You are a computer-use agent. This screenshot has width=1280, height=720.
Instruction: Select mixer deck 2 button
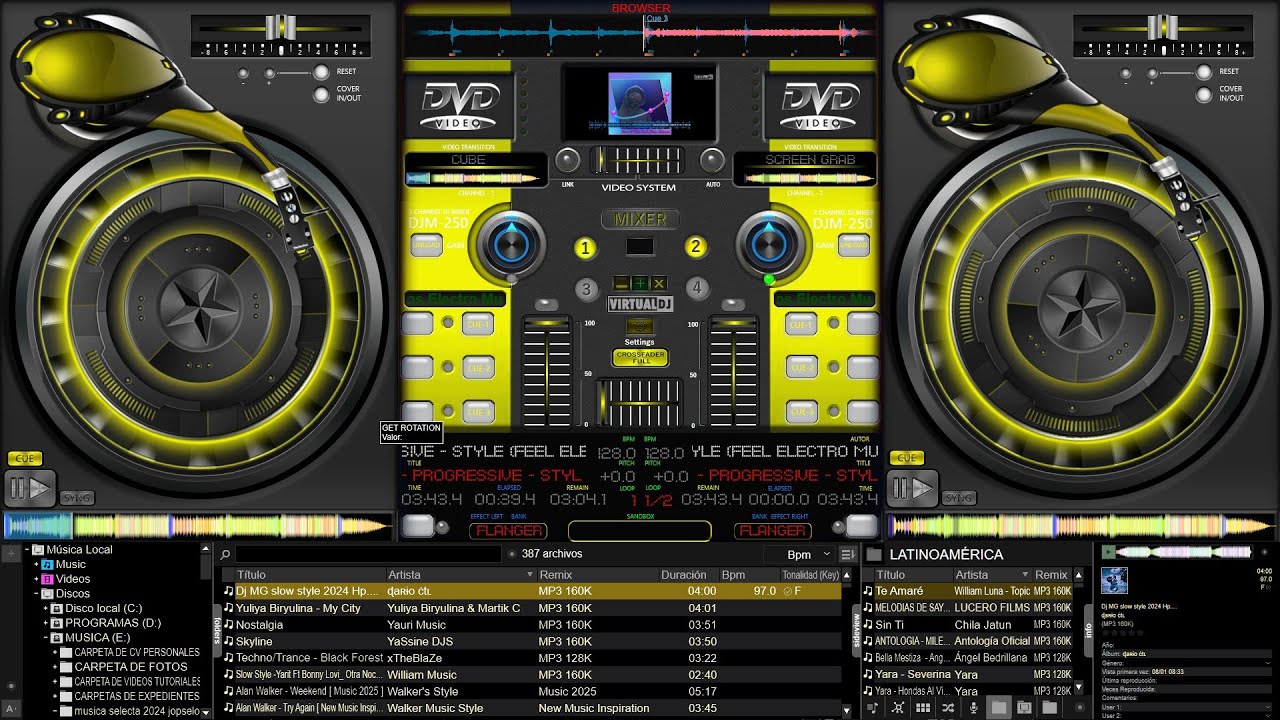click(x=695, y=247)
